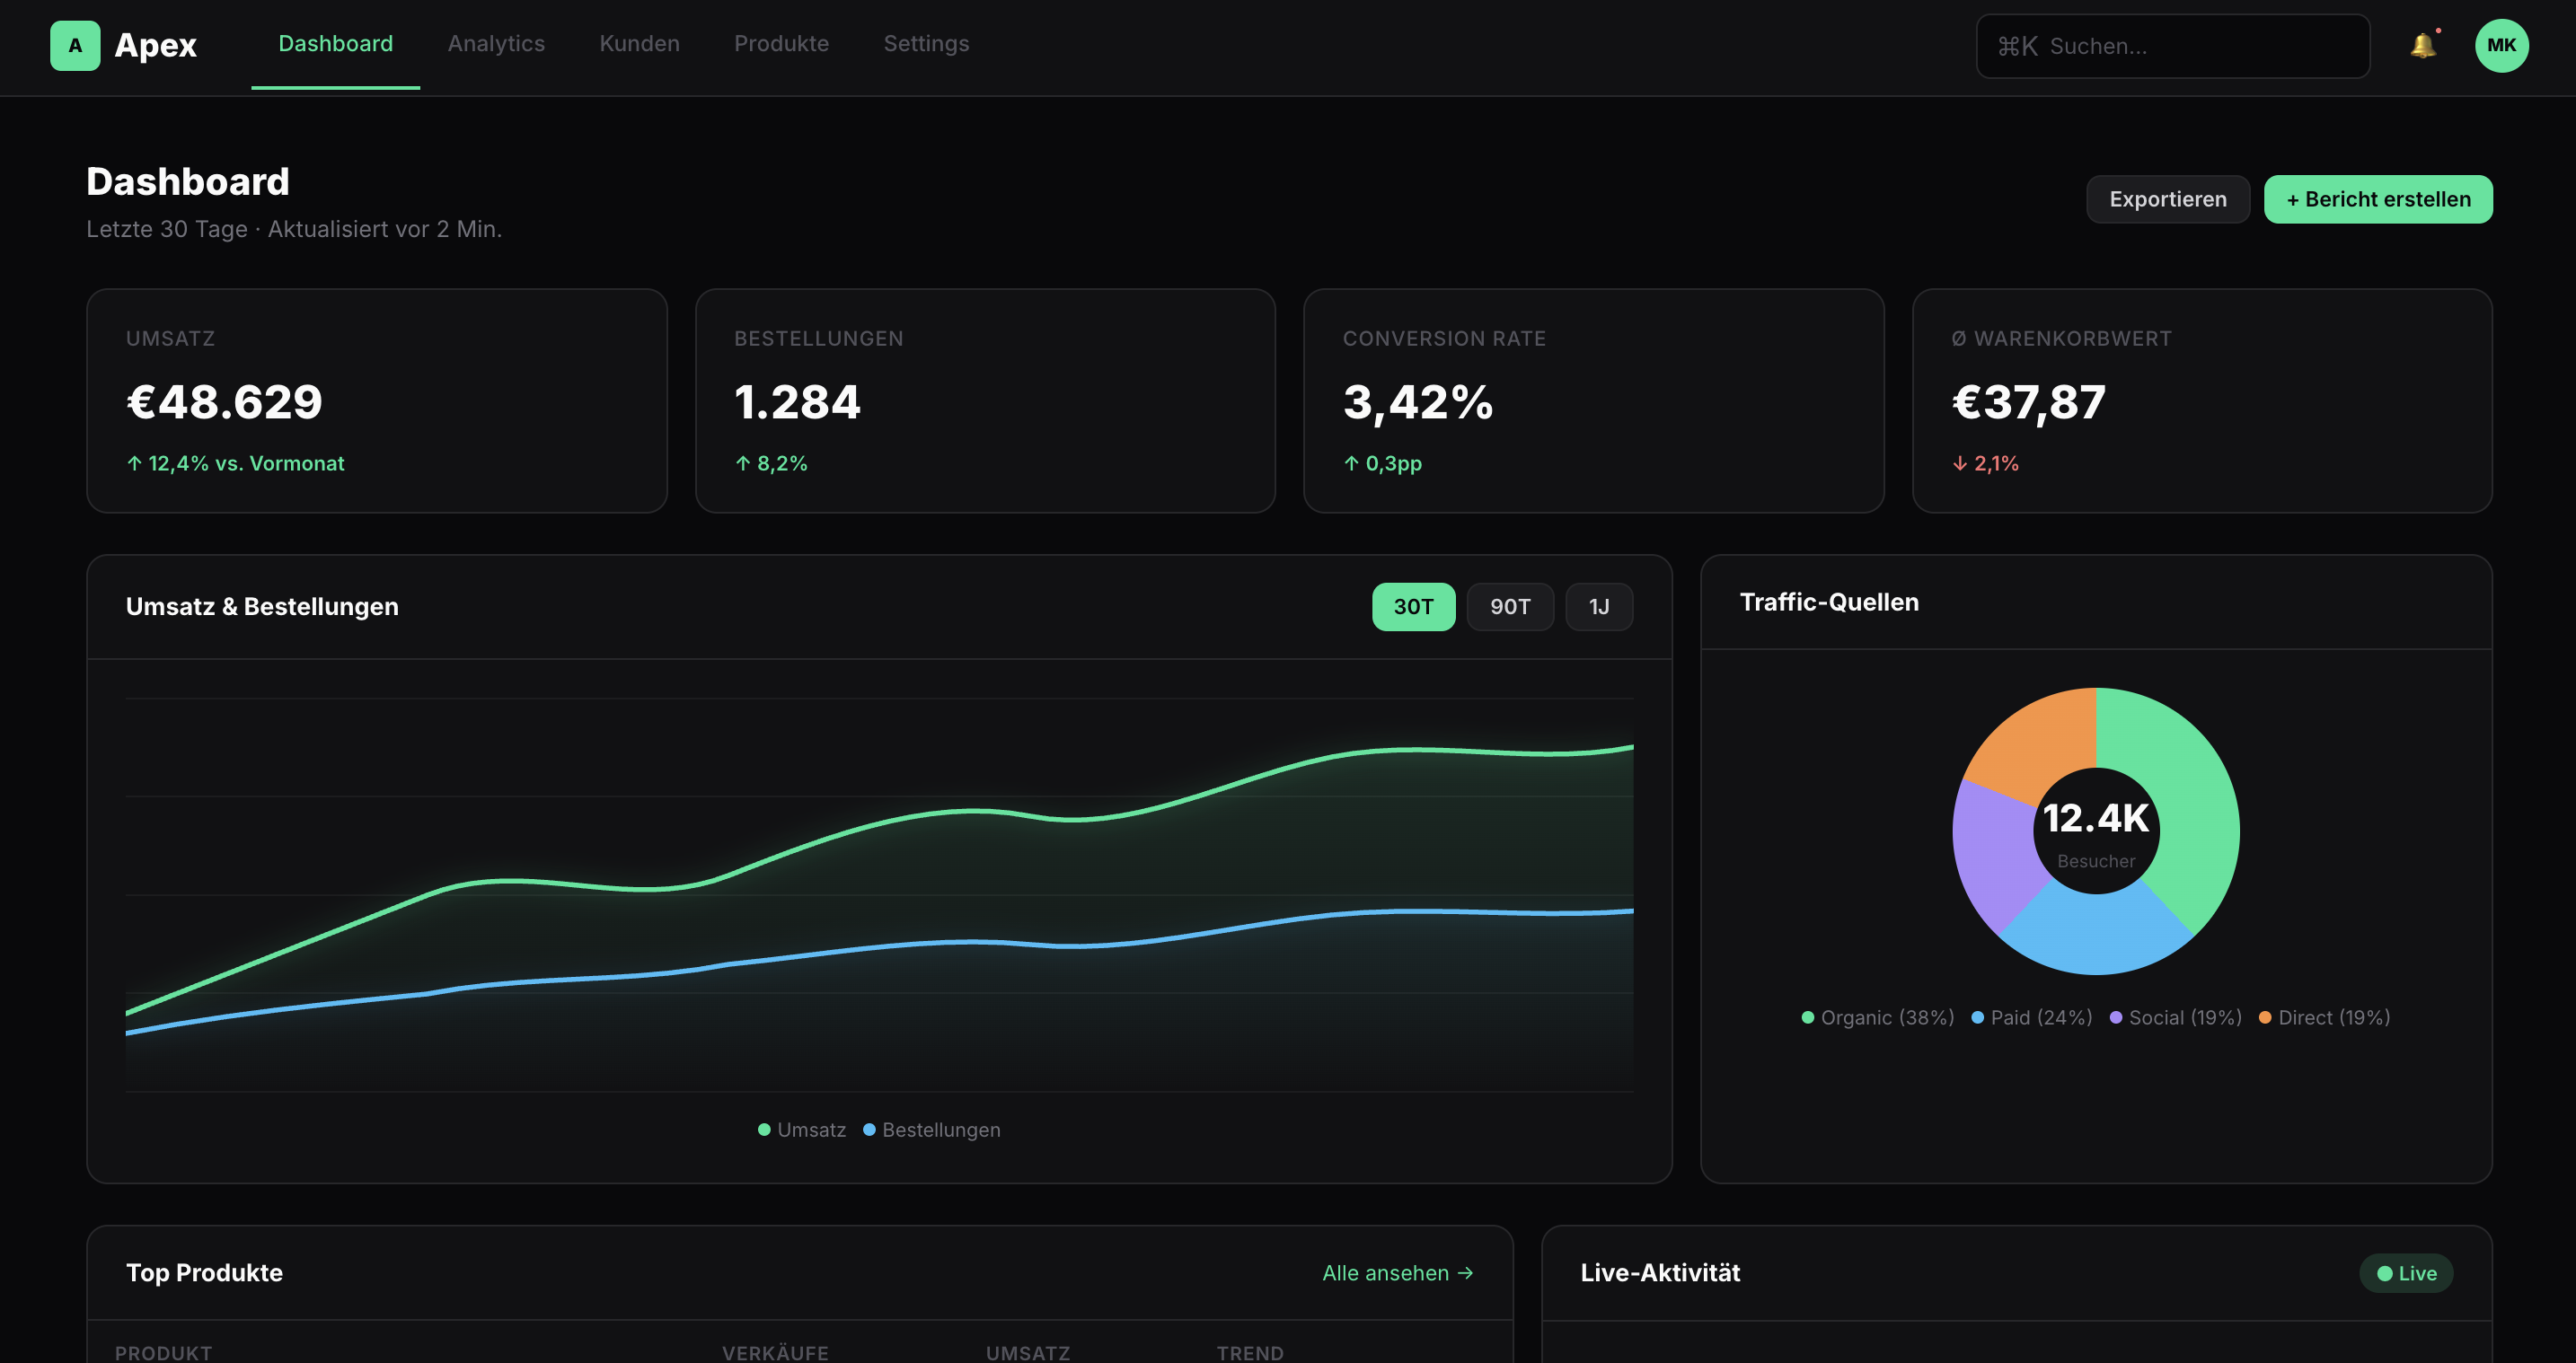Open Settings from the navigation bar
This screenshot has height=1363, width=2576.
tap(926, 43)
